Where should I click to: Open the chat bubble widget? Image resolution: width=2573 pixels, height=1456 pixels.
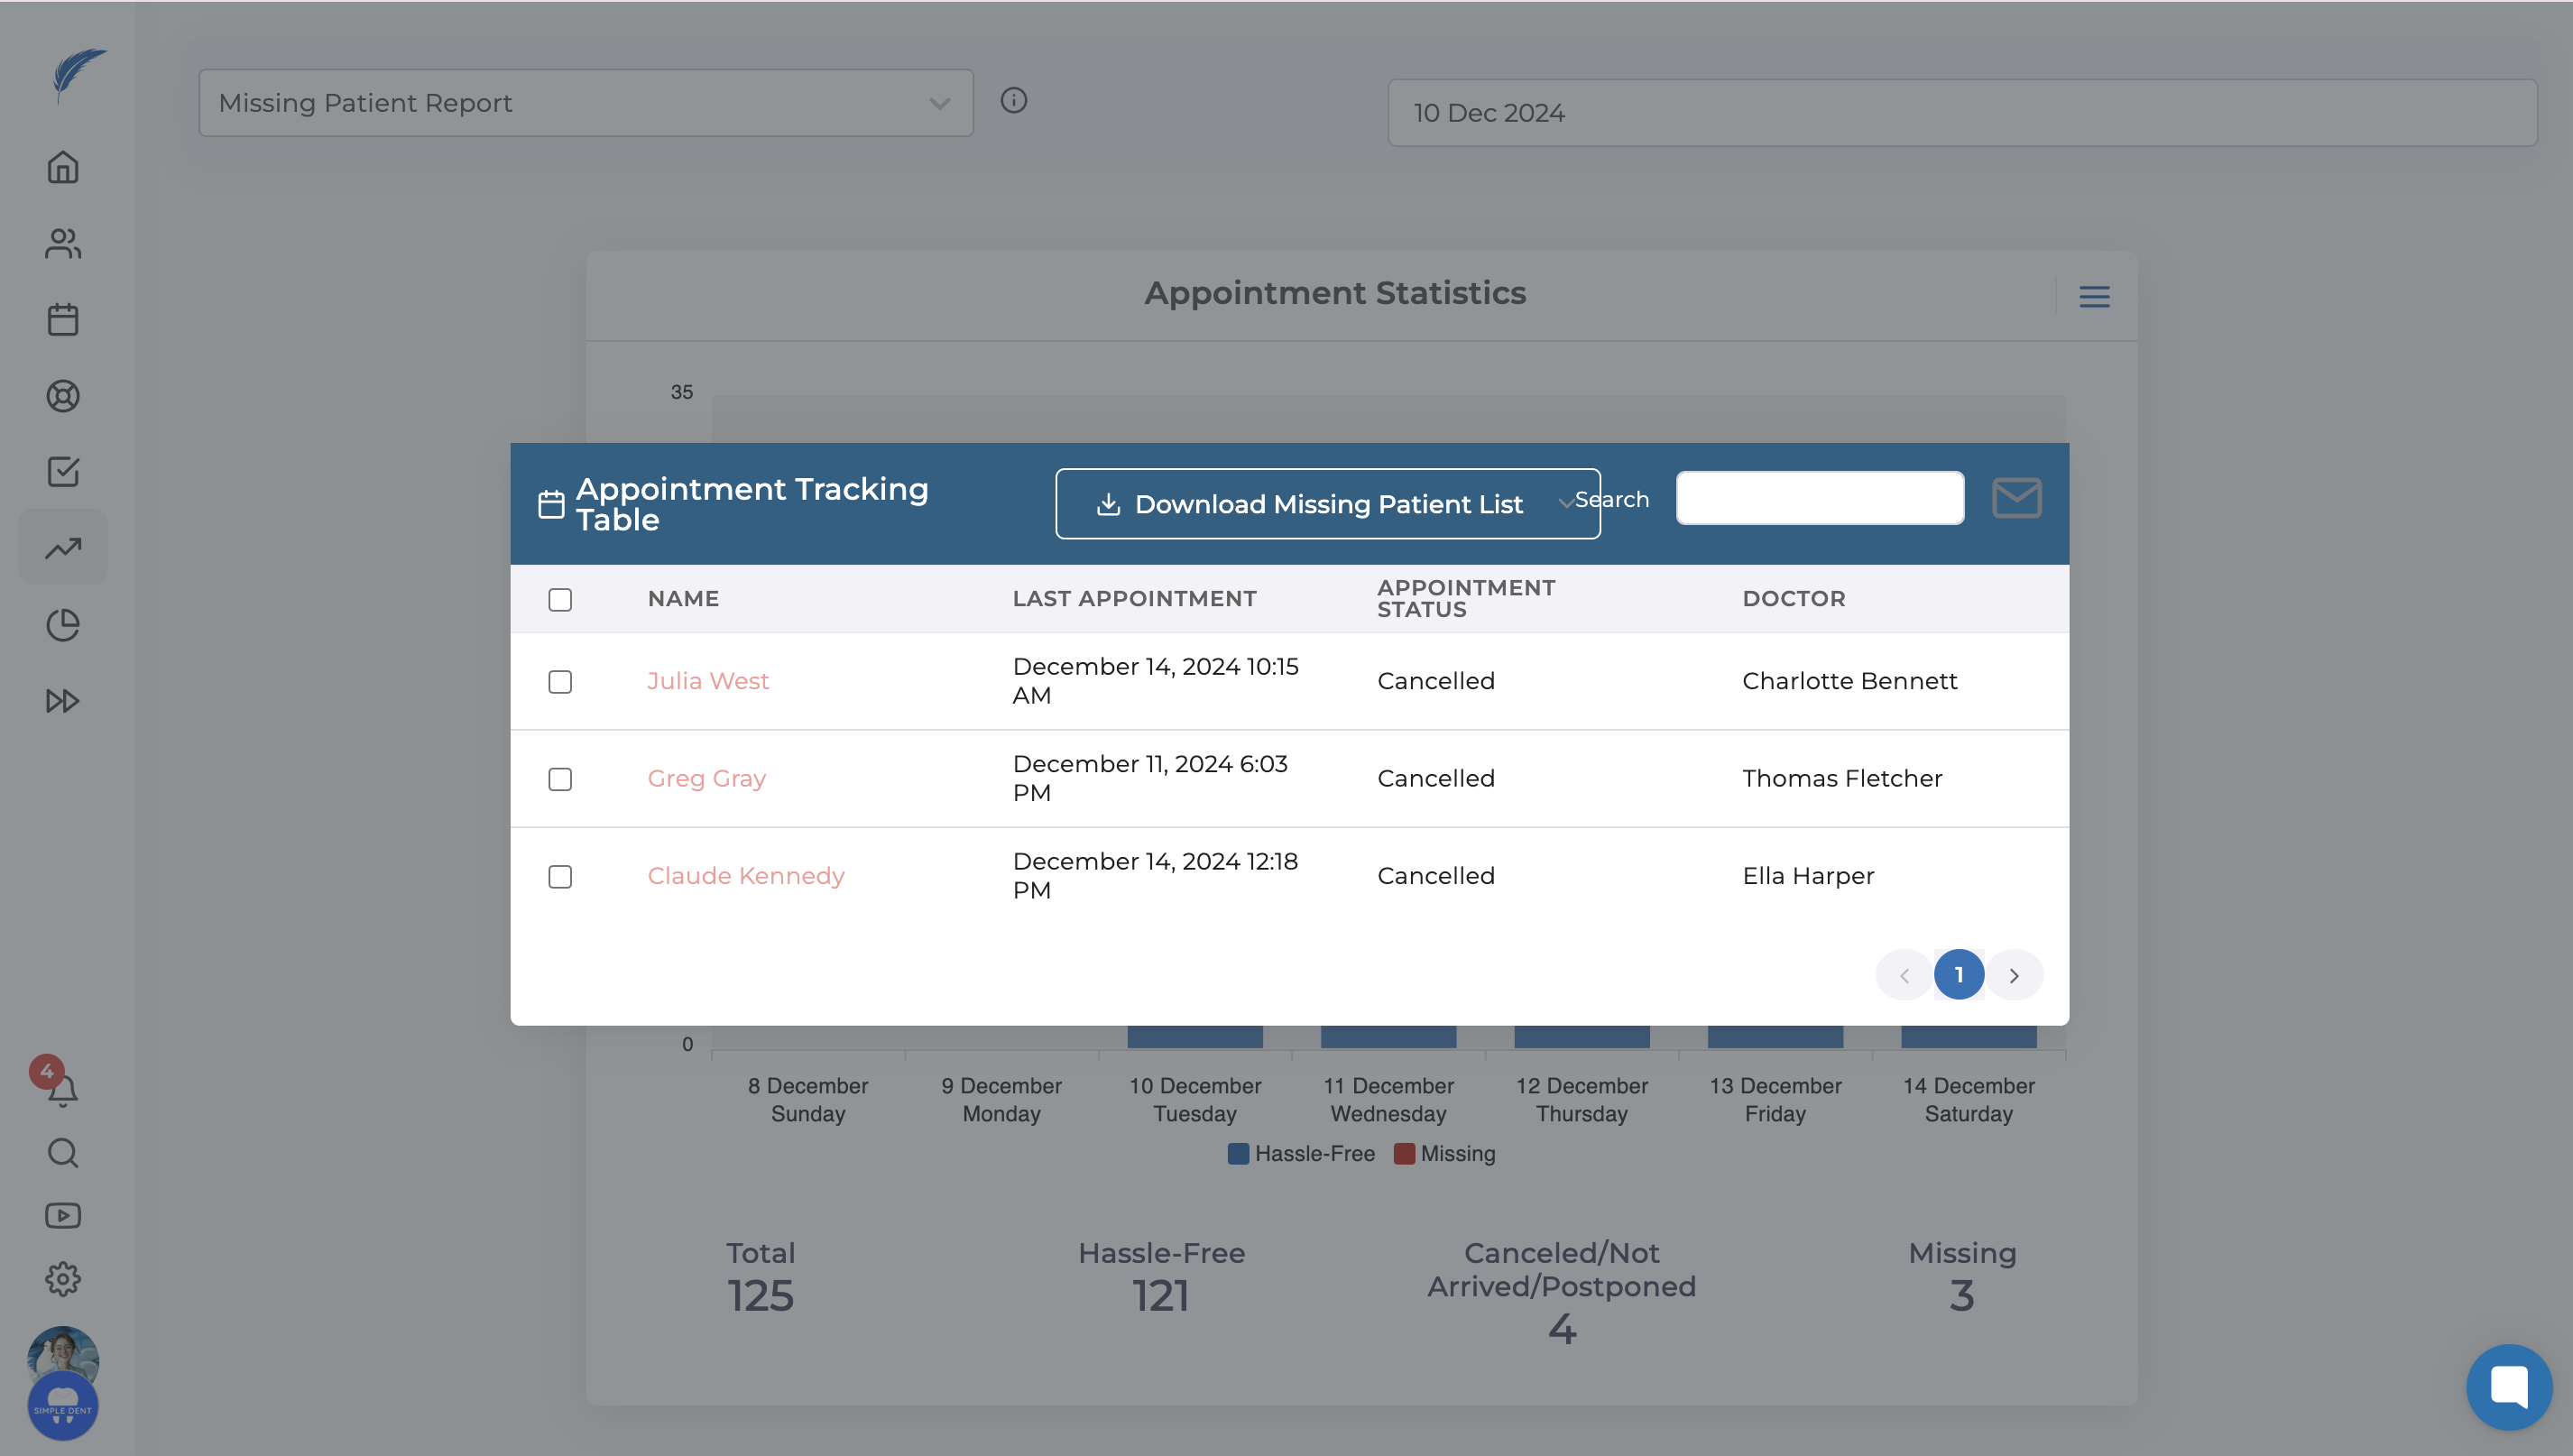(x=2508, y=1386)
